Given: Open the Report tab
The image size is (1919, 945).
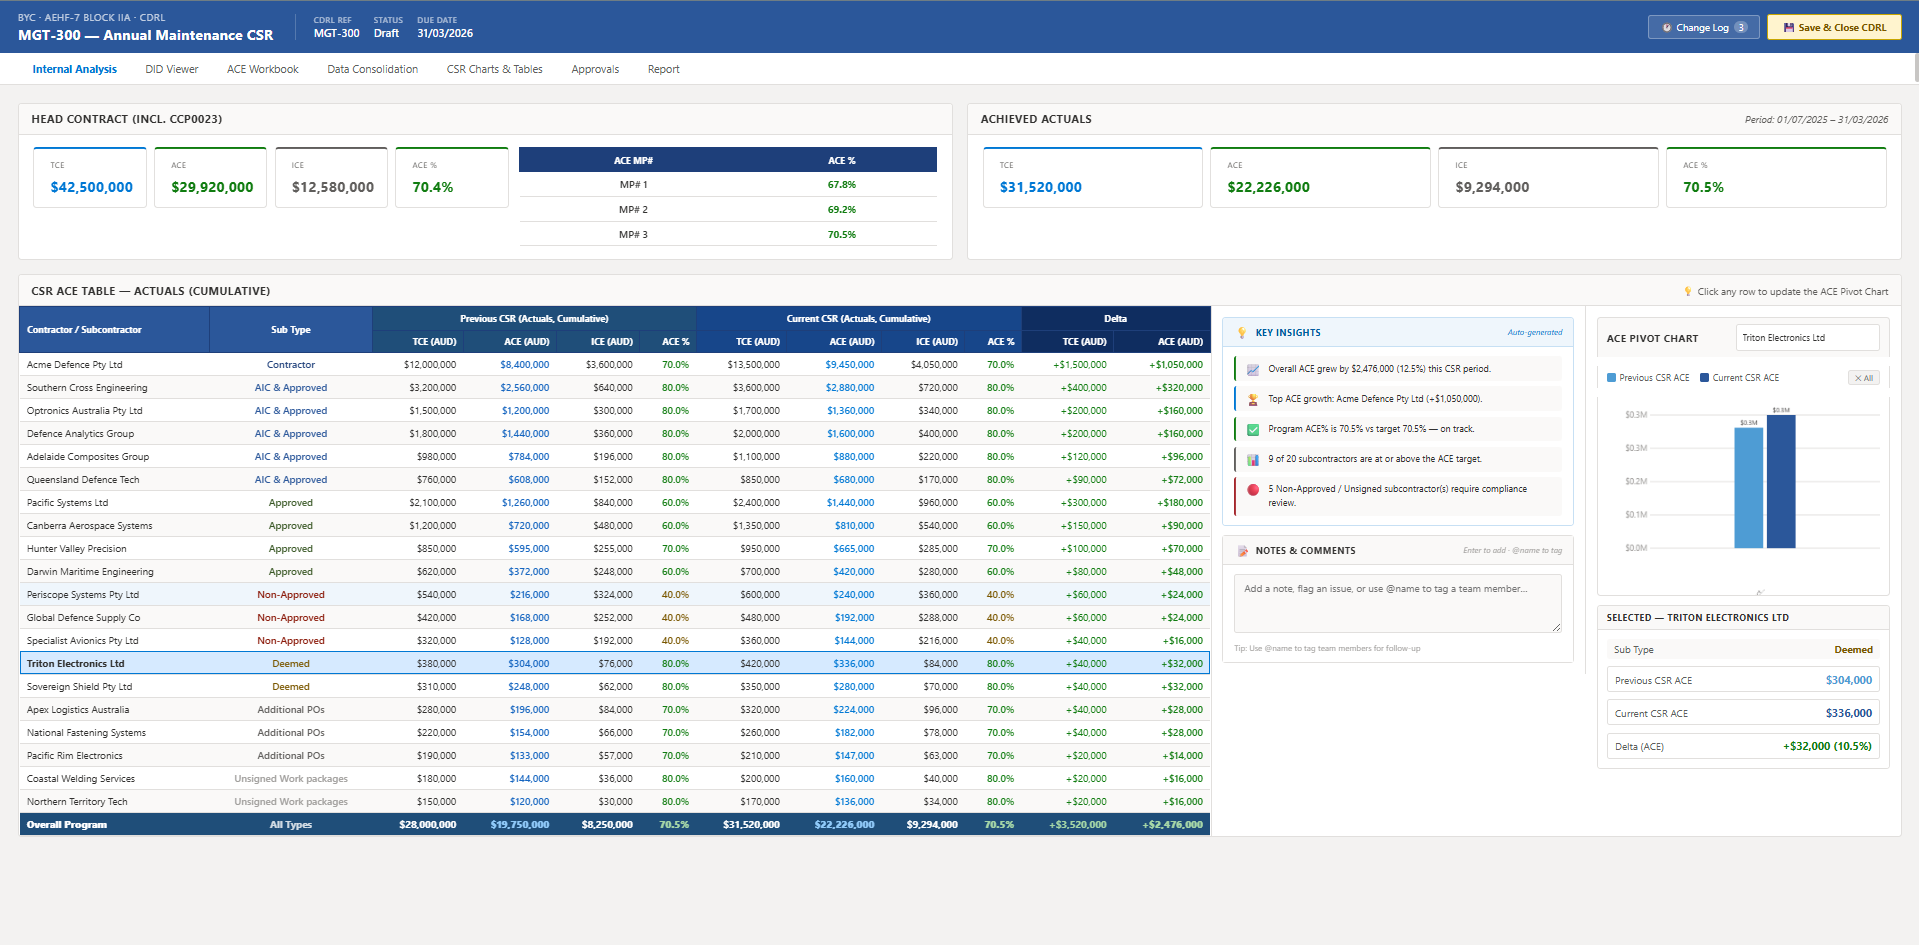Looking at the screenshot, I should (x=663, y=69).
